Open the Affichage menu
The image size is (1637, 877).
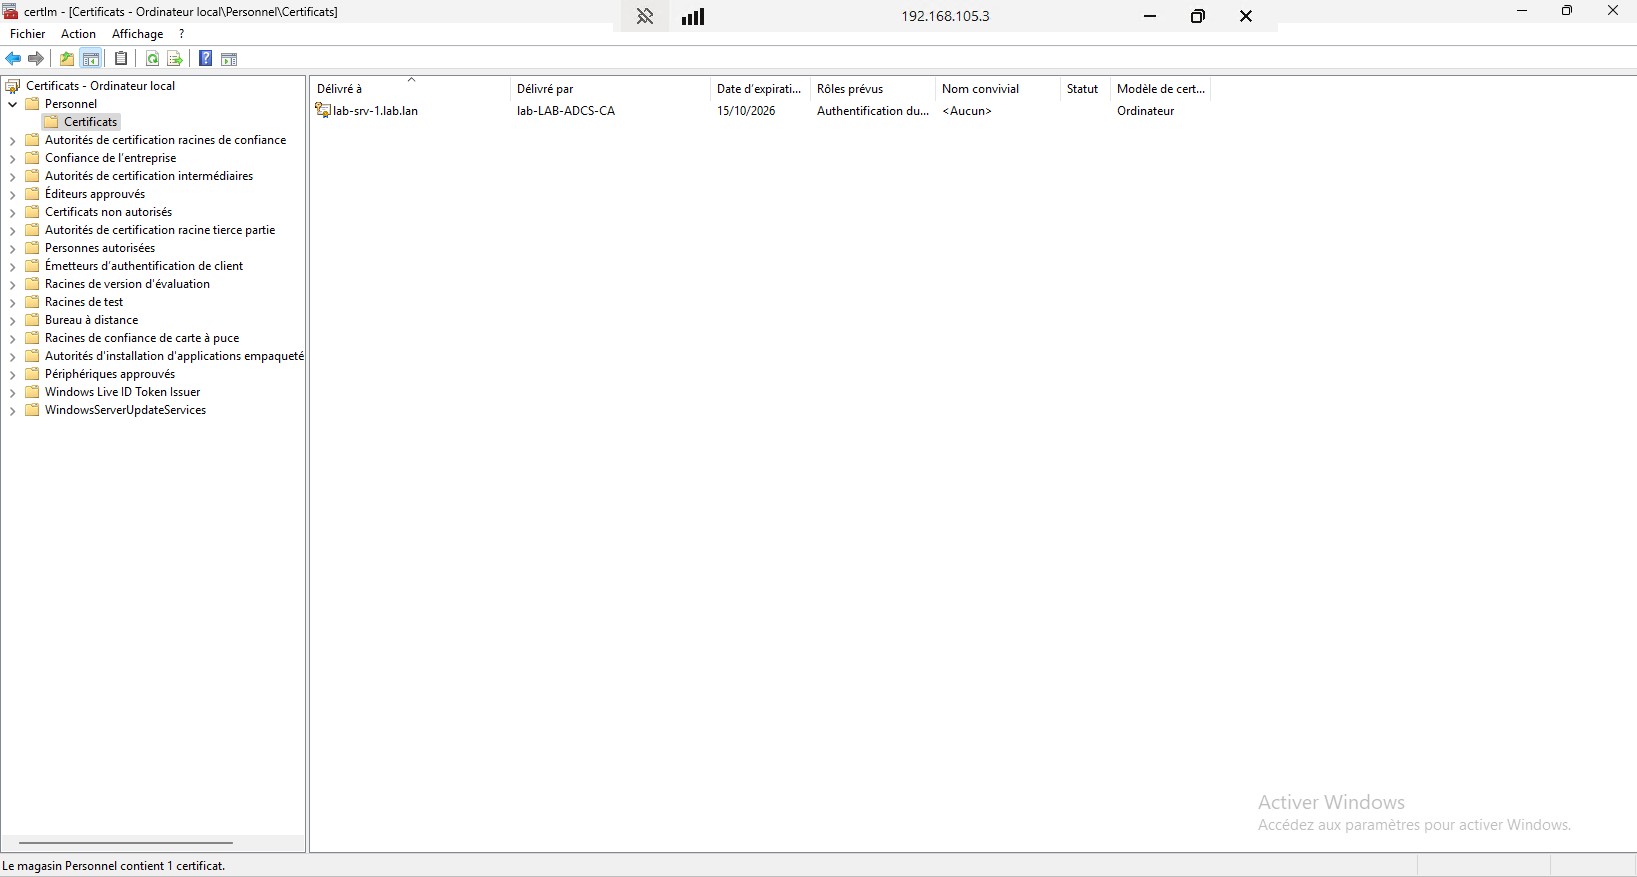tap(137, 34)
